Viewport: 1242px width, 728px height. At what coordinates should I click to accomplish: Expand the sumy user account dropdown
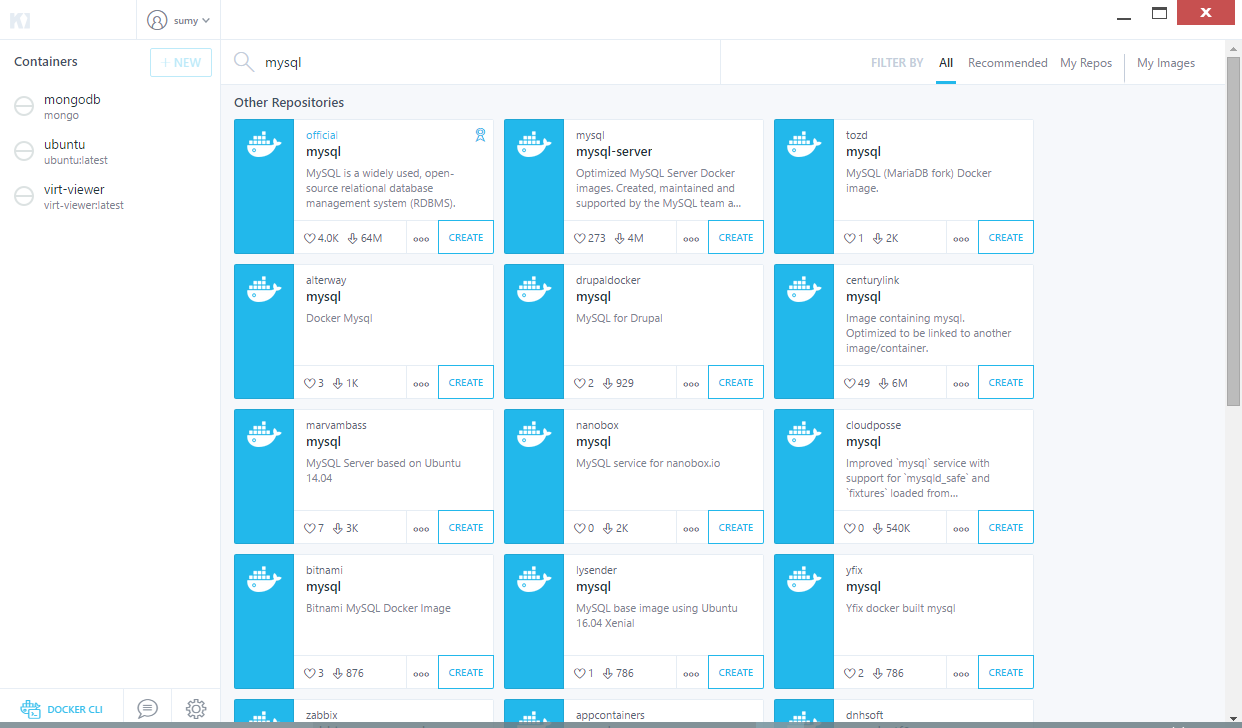(x=178, y=20)
